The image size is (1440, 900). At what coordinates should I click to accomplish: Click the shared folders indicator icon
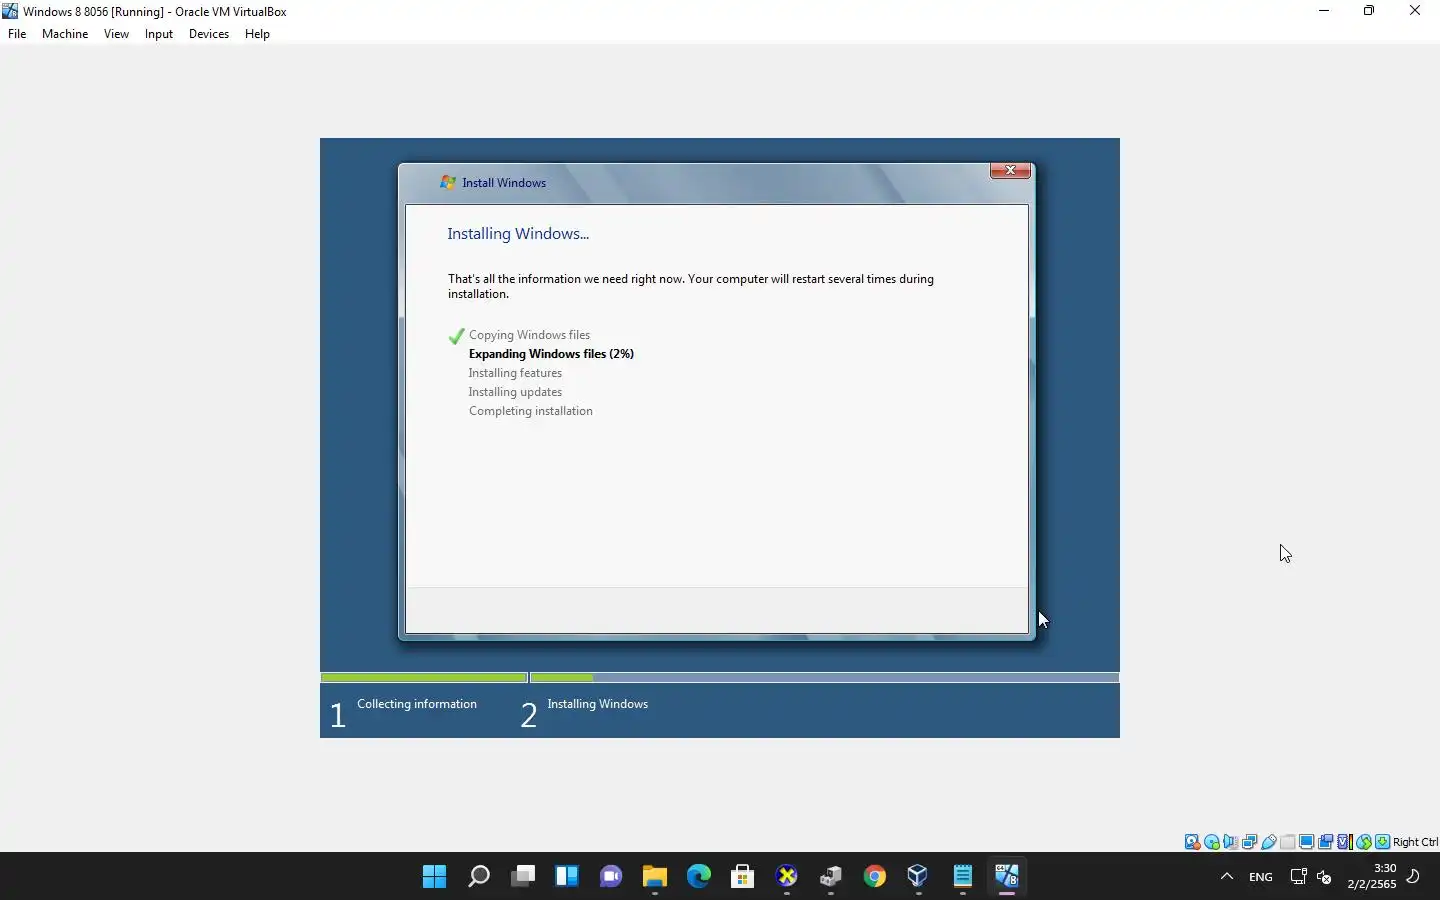pos(1287,842)
